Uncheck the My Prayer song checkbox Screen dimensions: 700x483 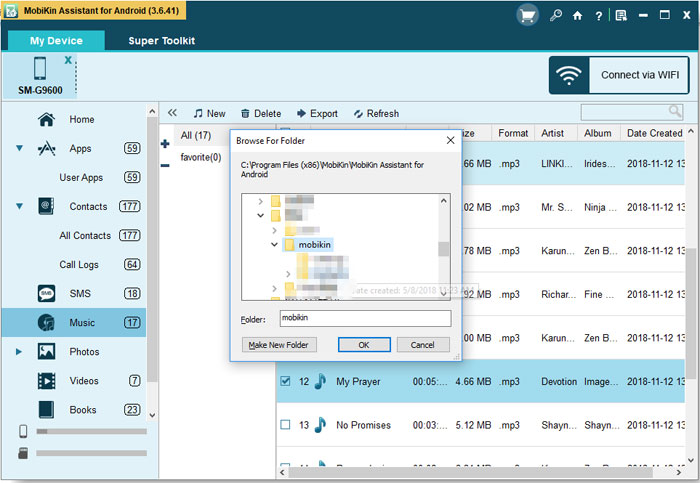tap(285, 381)
